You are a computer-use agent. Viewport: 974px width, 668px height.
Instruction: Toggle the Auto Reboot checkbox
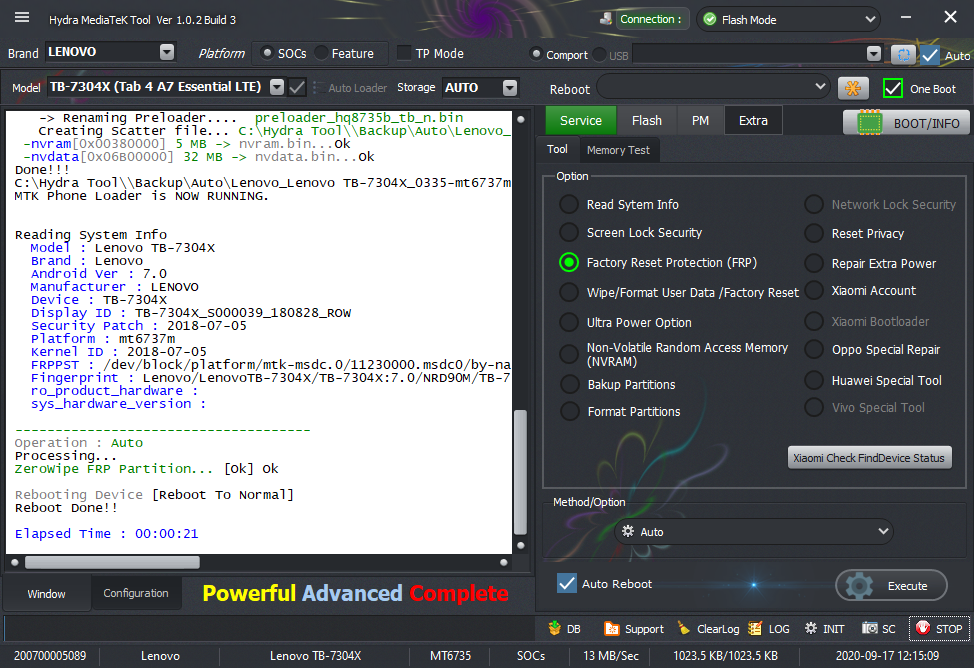[567, 583]
